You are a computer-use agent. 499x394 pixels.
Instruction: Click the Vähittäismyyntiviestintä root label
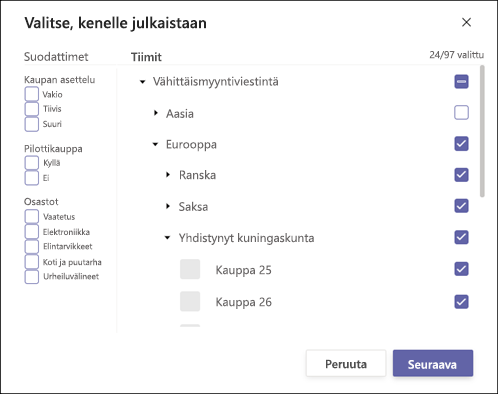click(216, 82)
